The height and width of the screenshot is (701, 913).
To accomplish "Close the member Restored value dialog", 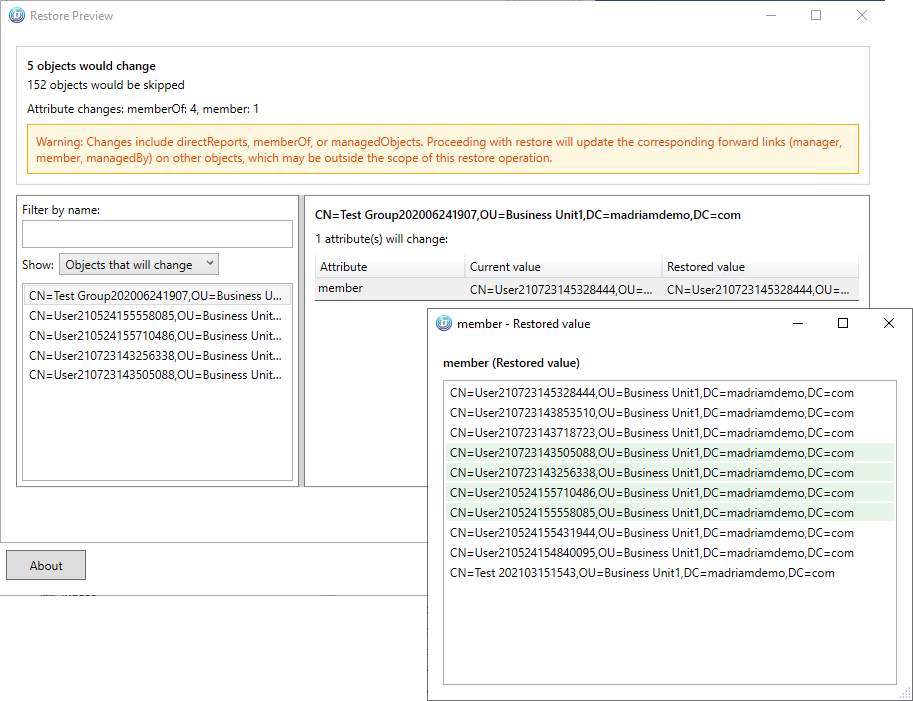I will (889, 323).
